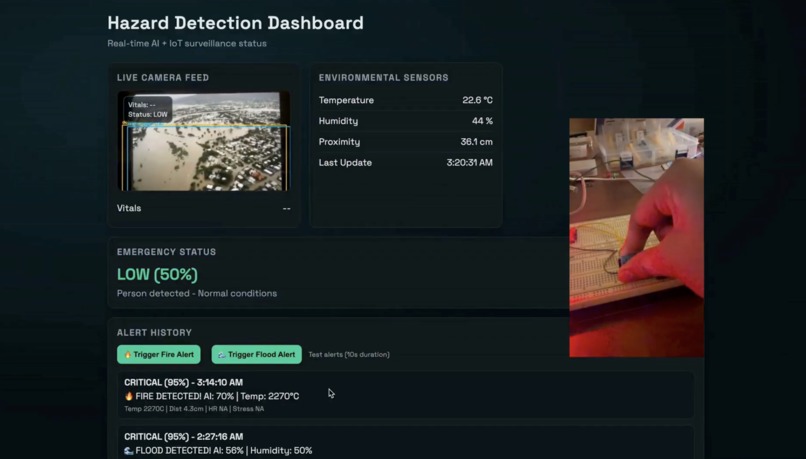Screen dimensions: 806x459
Task: Click the ENVIRONMENTAL SENSORS heading
Action: click(383, 78)
